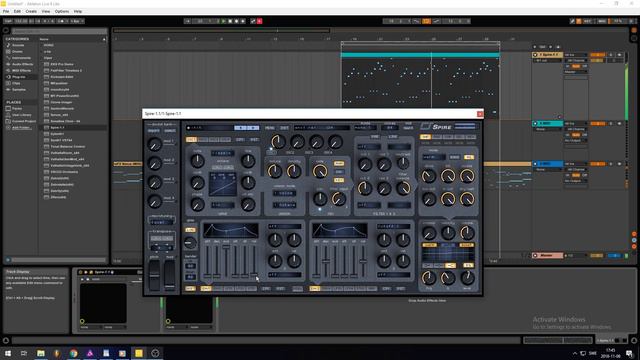This screenshot has width=640, height=360.
Task: Open the Create menu
Action: coord(31,11)
